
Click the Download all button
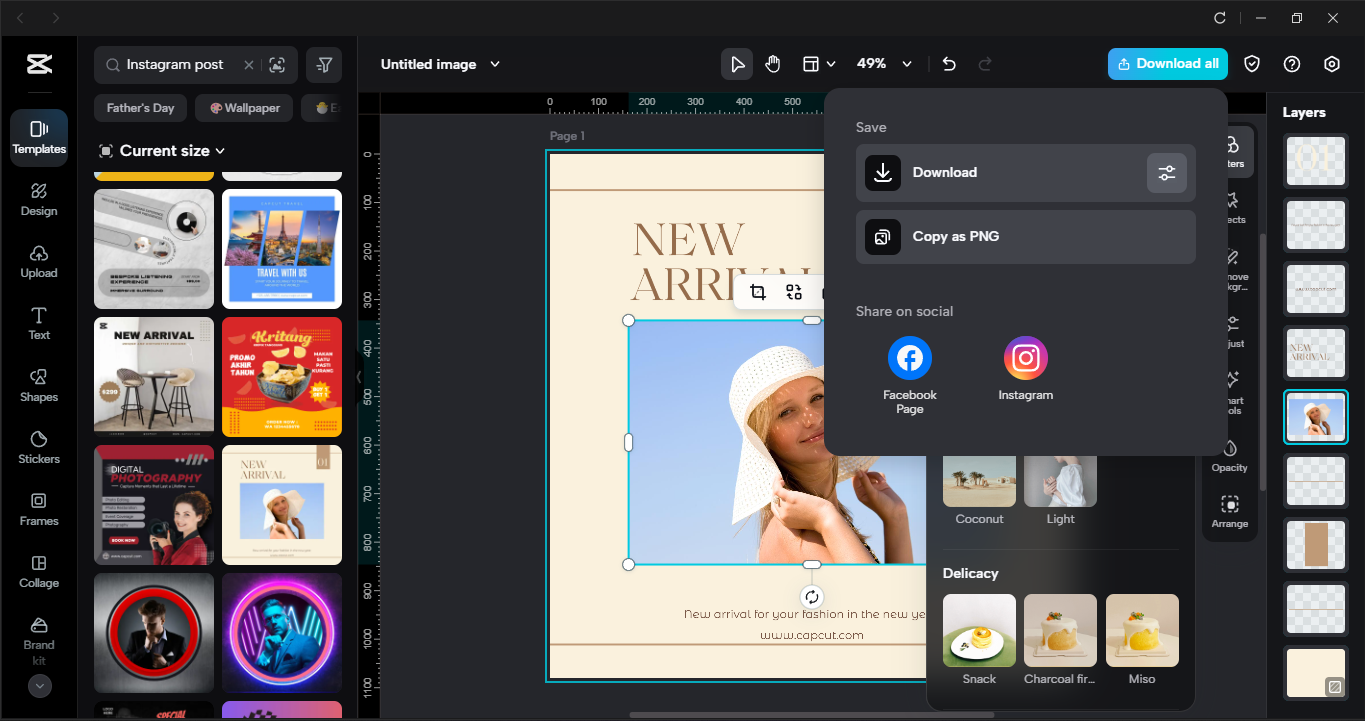1167,63
